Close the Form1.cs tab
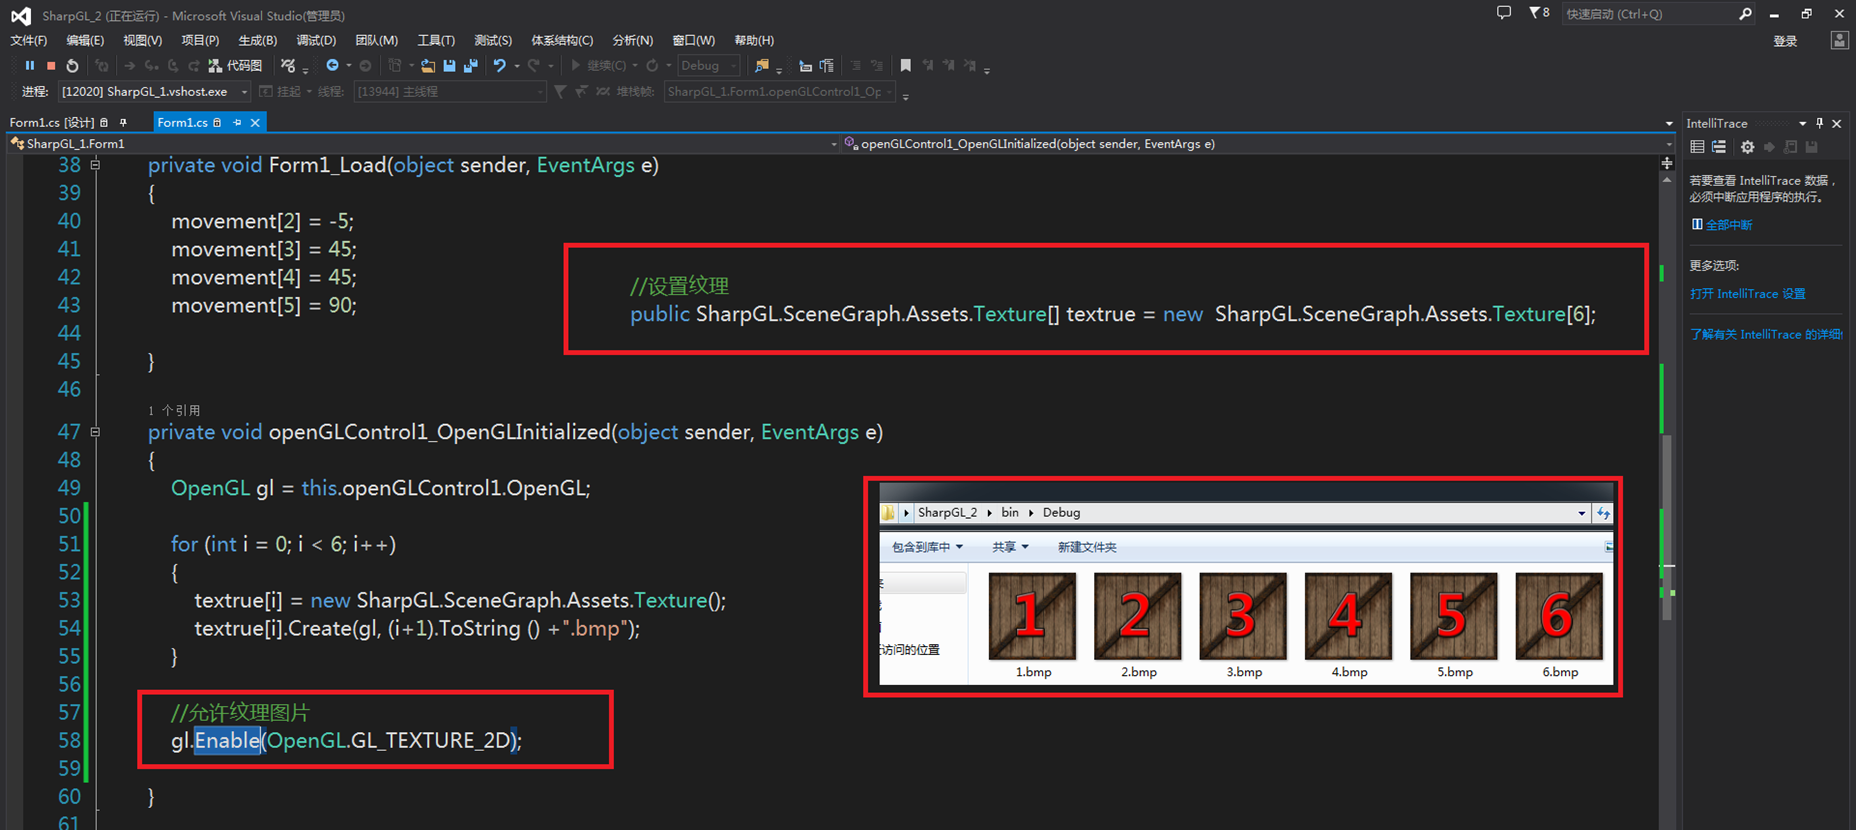The width and height of the screenshot is (1856, 830). tap(255, 122)
